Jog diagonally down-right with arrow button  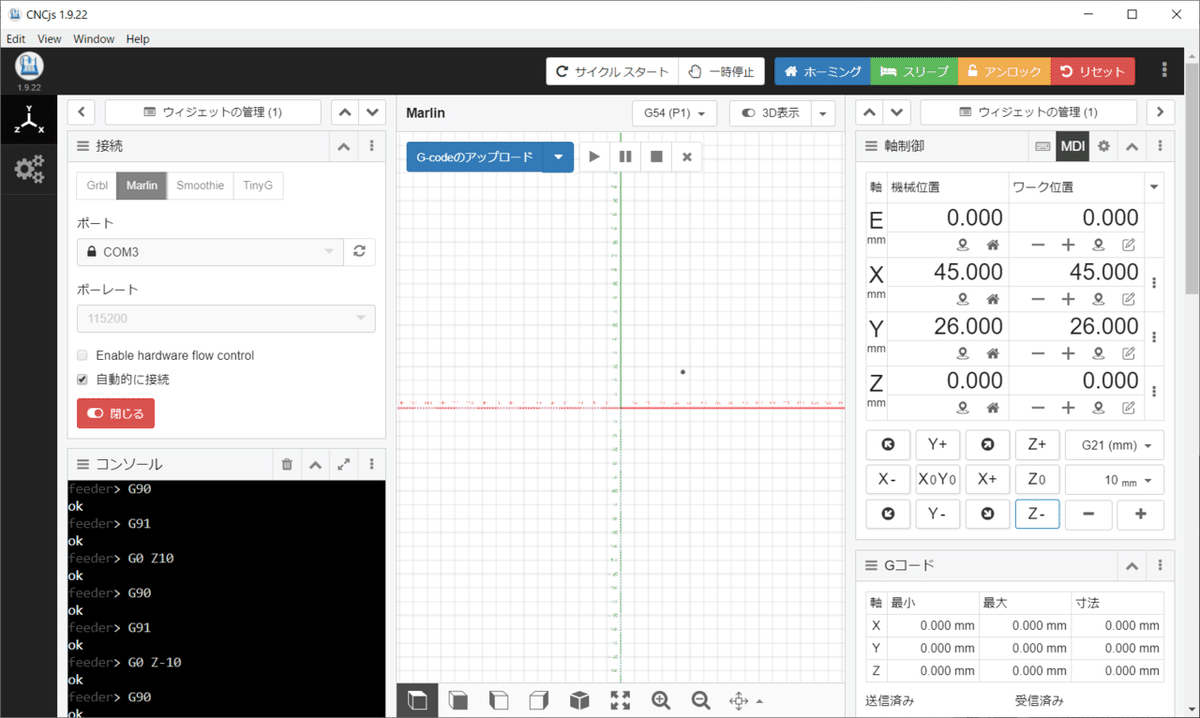(988, 514)
